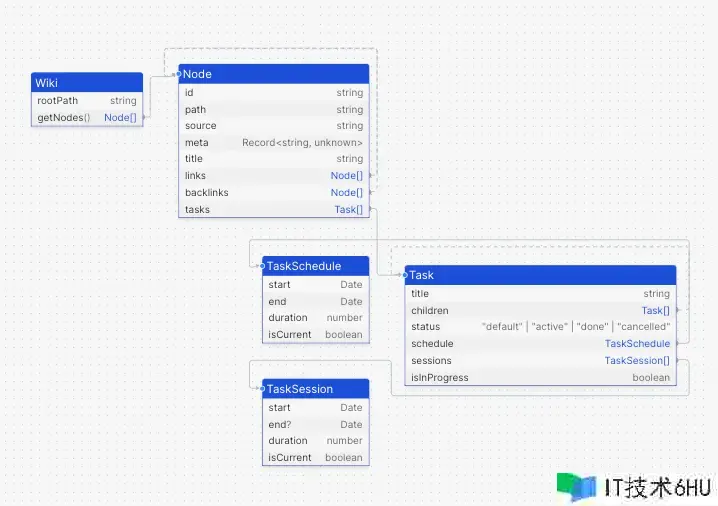This screenshot has width=718, height=506.
Task: Click the IT技术6HU watermark logo icon
Action: coord(576,487)
